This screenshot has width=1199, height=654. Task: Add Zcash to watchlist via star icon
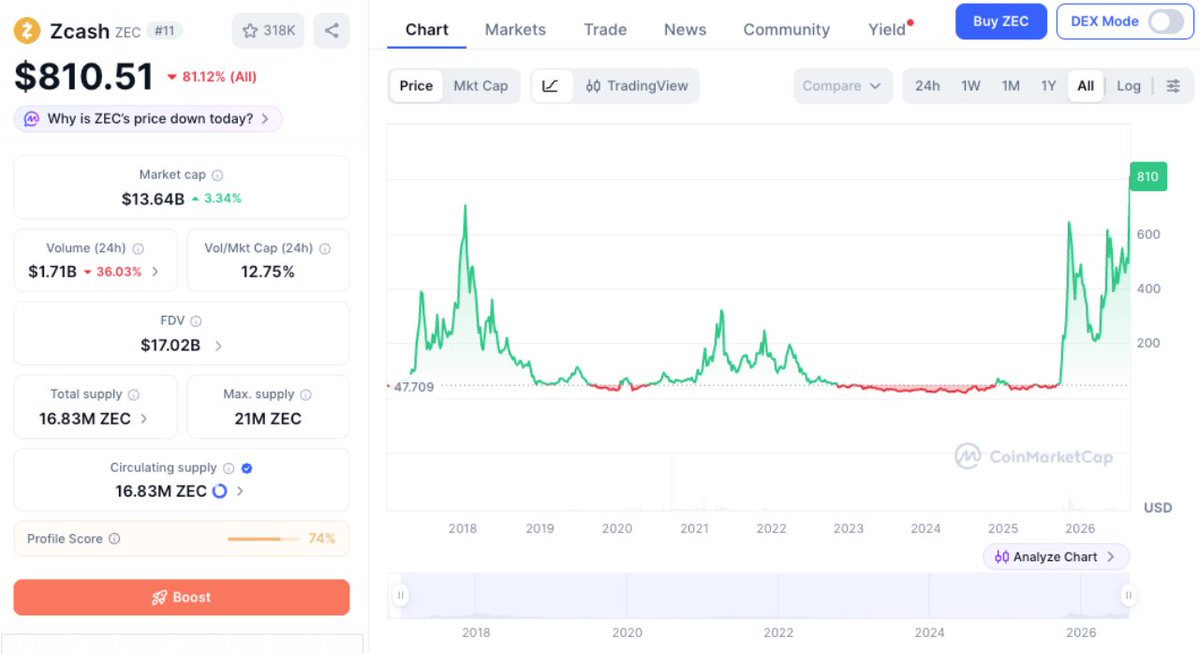250,31
